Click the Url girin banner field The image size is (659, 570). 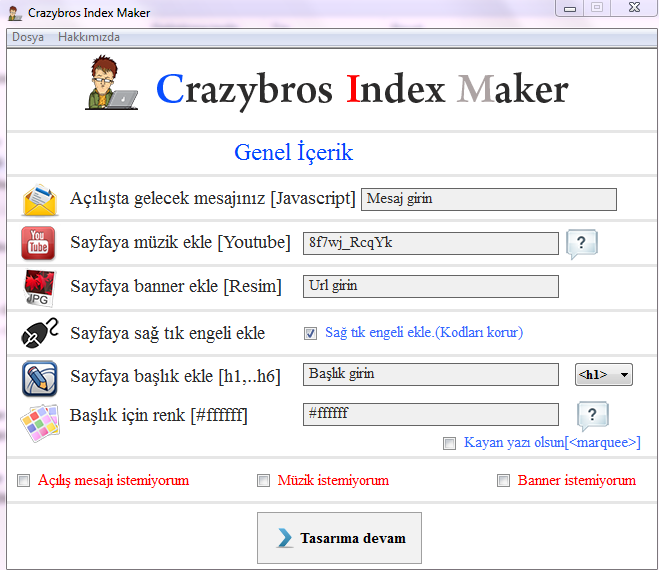pyautogui.click(x=431, y=286)
